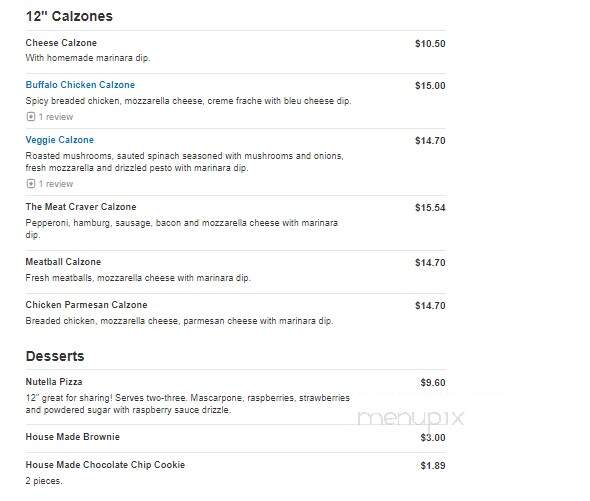This screenshot has width=590, height=501.
Task: Click the House Made Brownie item
Action: pyautogui.click(x=73, y=437)
